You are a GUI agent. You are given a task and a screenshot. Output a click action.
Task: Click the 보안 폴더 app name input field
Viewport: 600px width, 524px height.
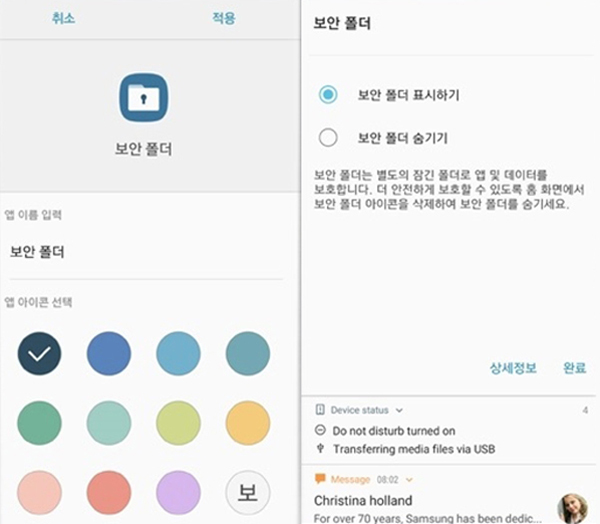click(x=146, y=252)
